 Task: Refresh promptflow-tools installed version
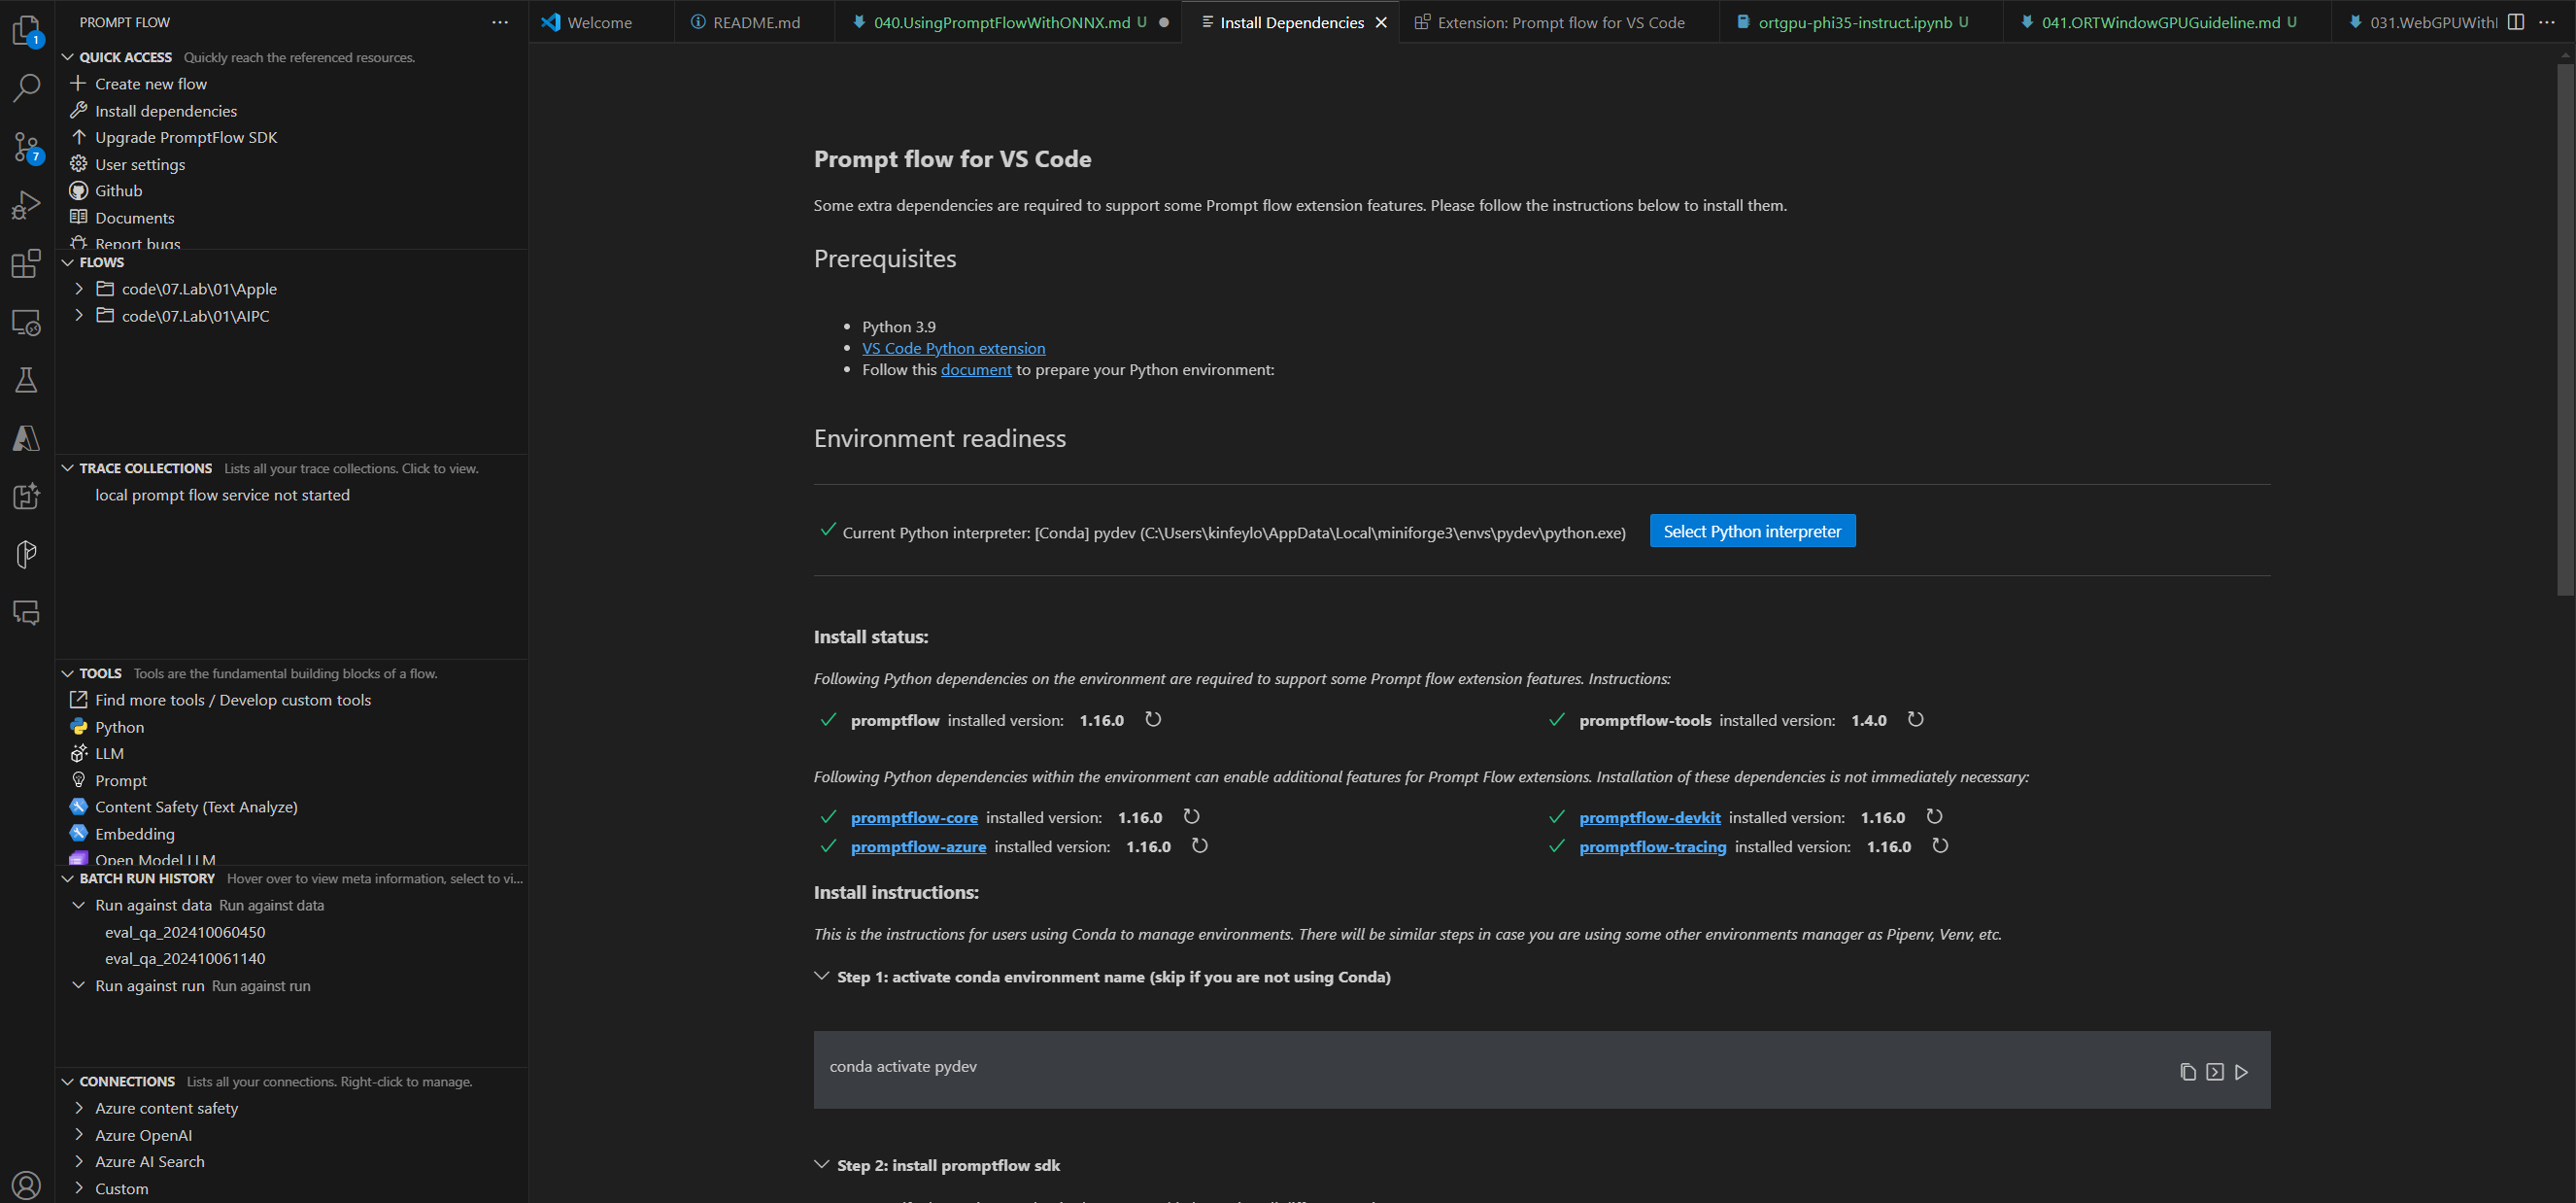coord(1915,719)
